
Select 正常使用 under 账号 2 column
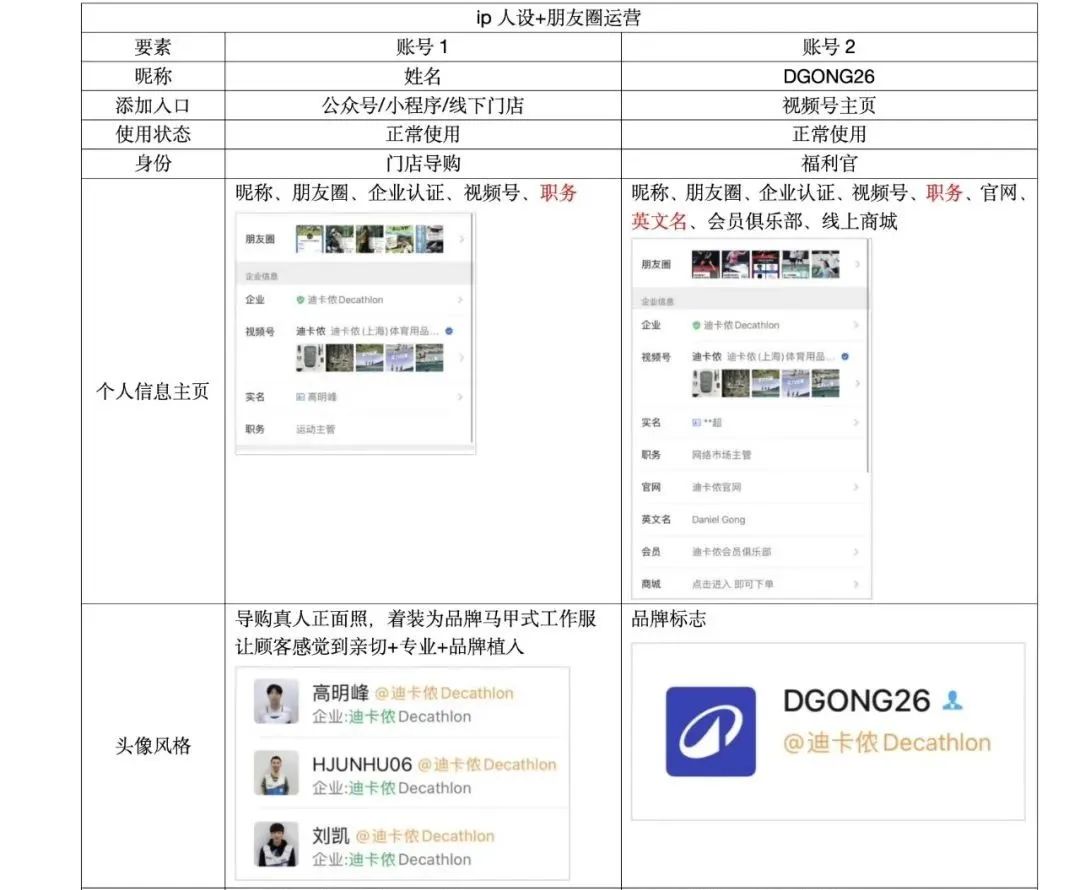[829, 134]
